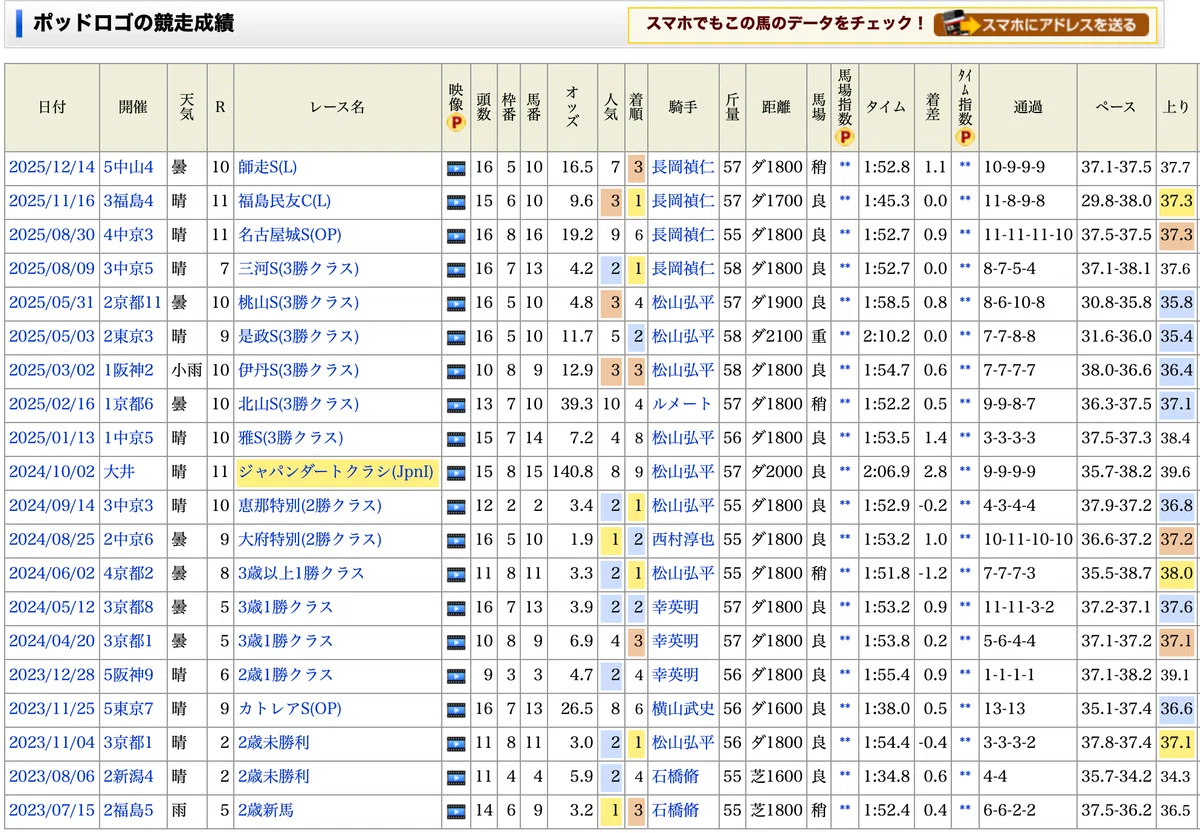Click passing cell 11-11-11-10

[x=1028, y=236]
